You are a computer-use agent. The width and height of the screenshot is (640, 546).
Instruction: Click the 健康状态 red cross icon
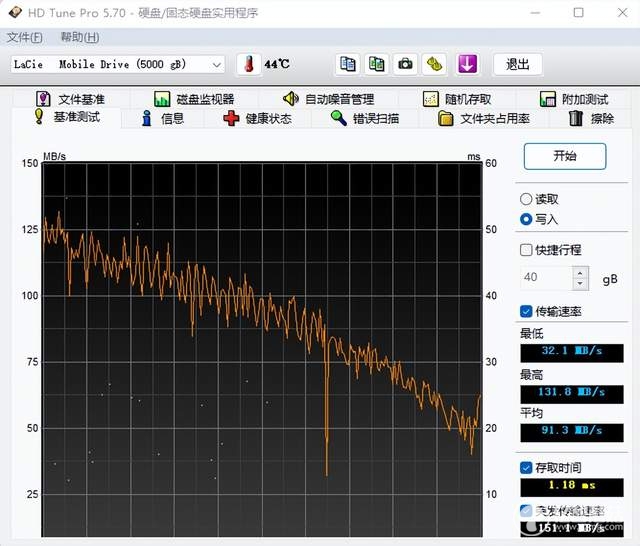[231, 118]
